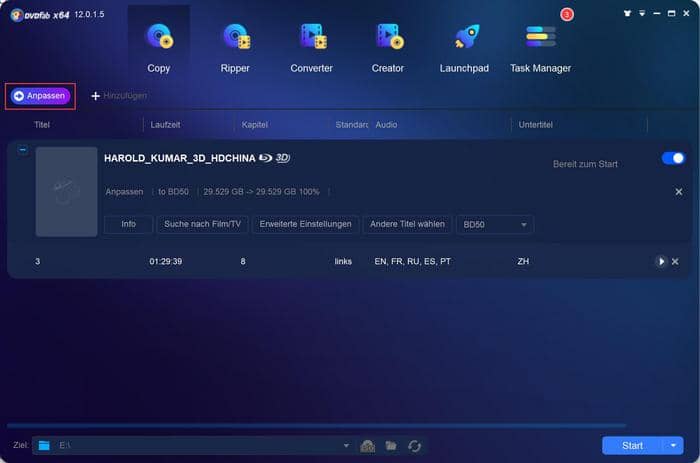The height and width of the screenshot is (463, 700).
Task: Click the Info button
Action: click(x=129, y=224)
